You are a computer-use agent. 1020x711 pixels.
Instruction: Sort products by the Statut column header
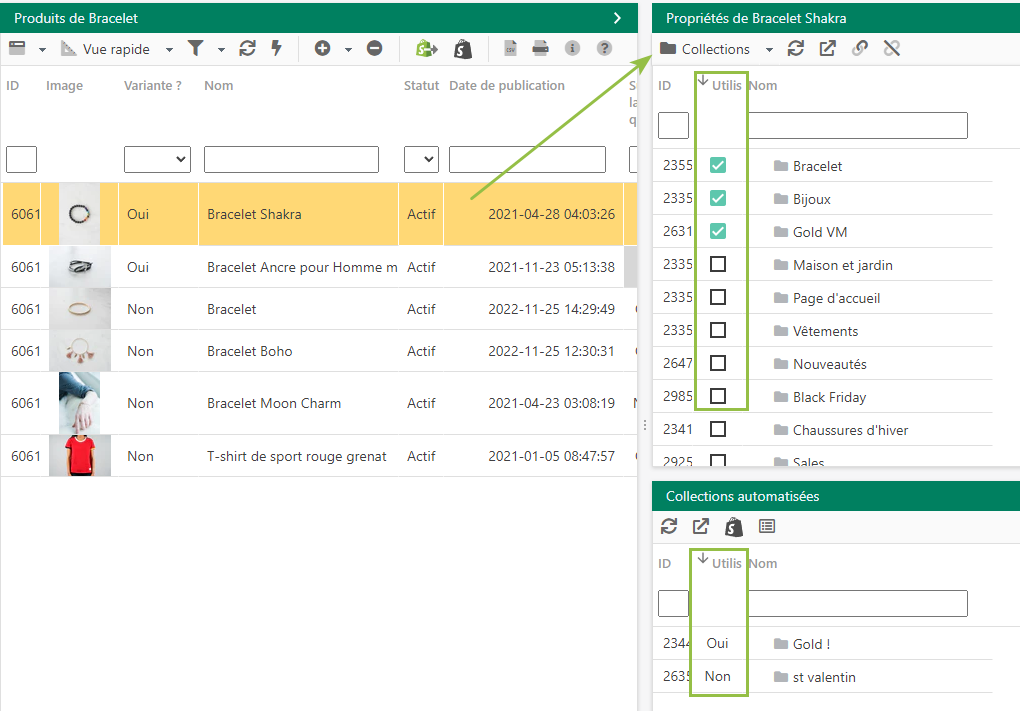[422, 86]
